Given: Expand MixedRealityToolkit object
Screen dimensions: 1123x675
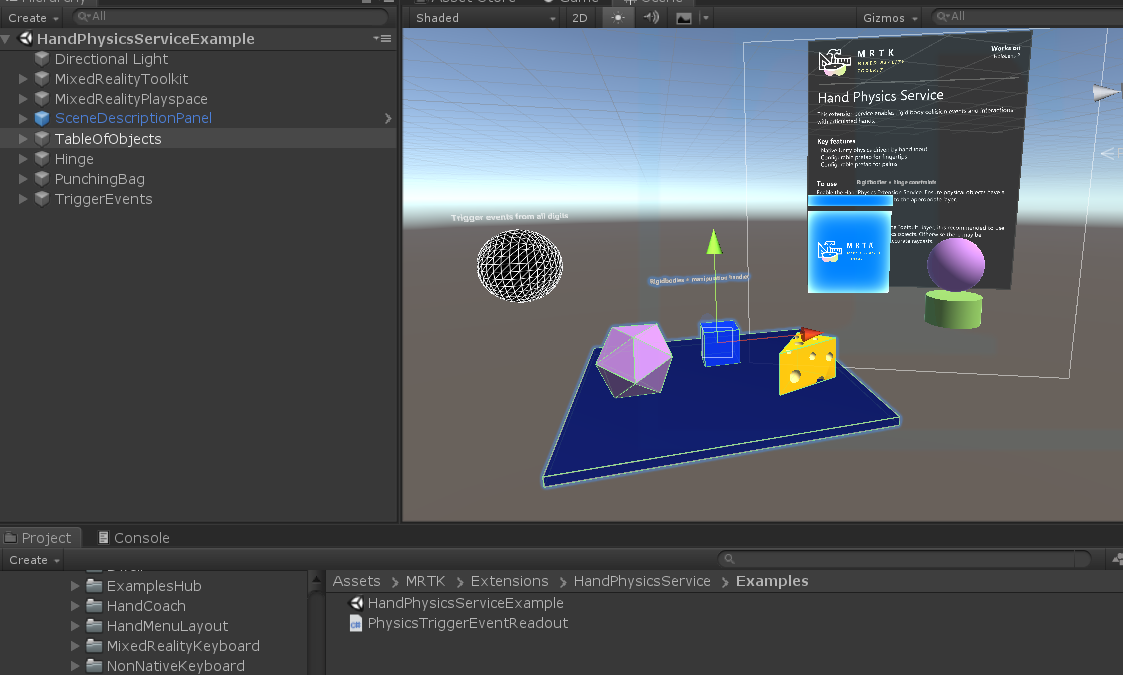Looking at the screenshot, I should click(x=23, y=79).
